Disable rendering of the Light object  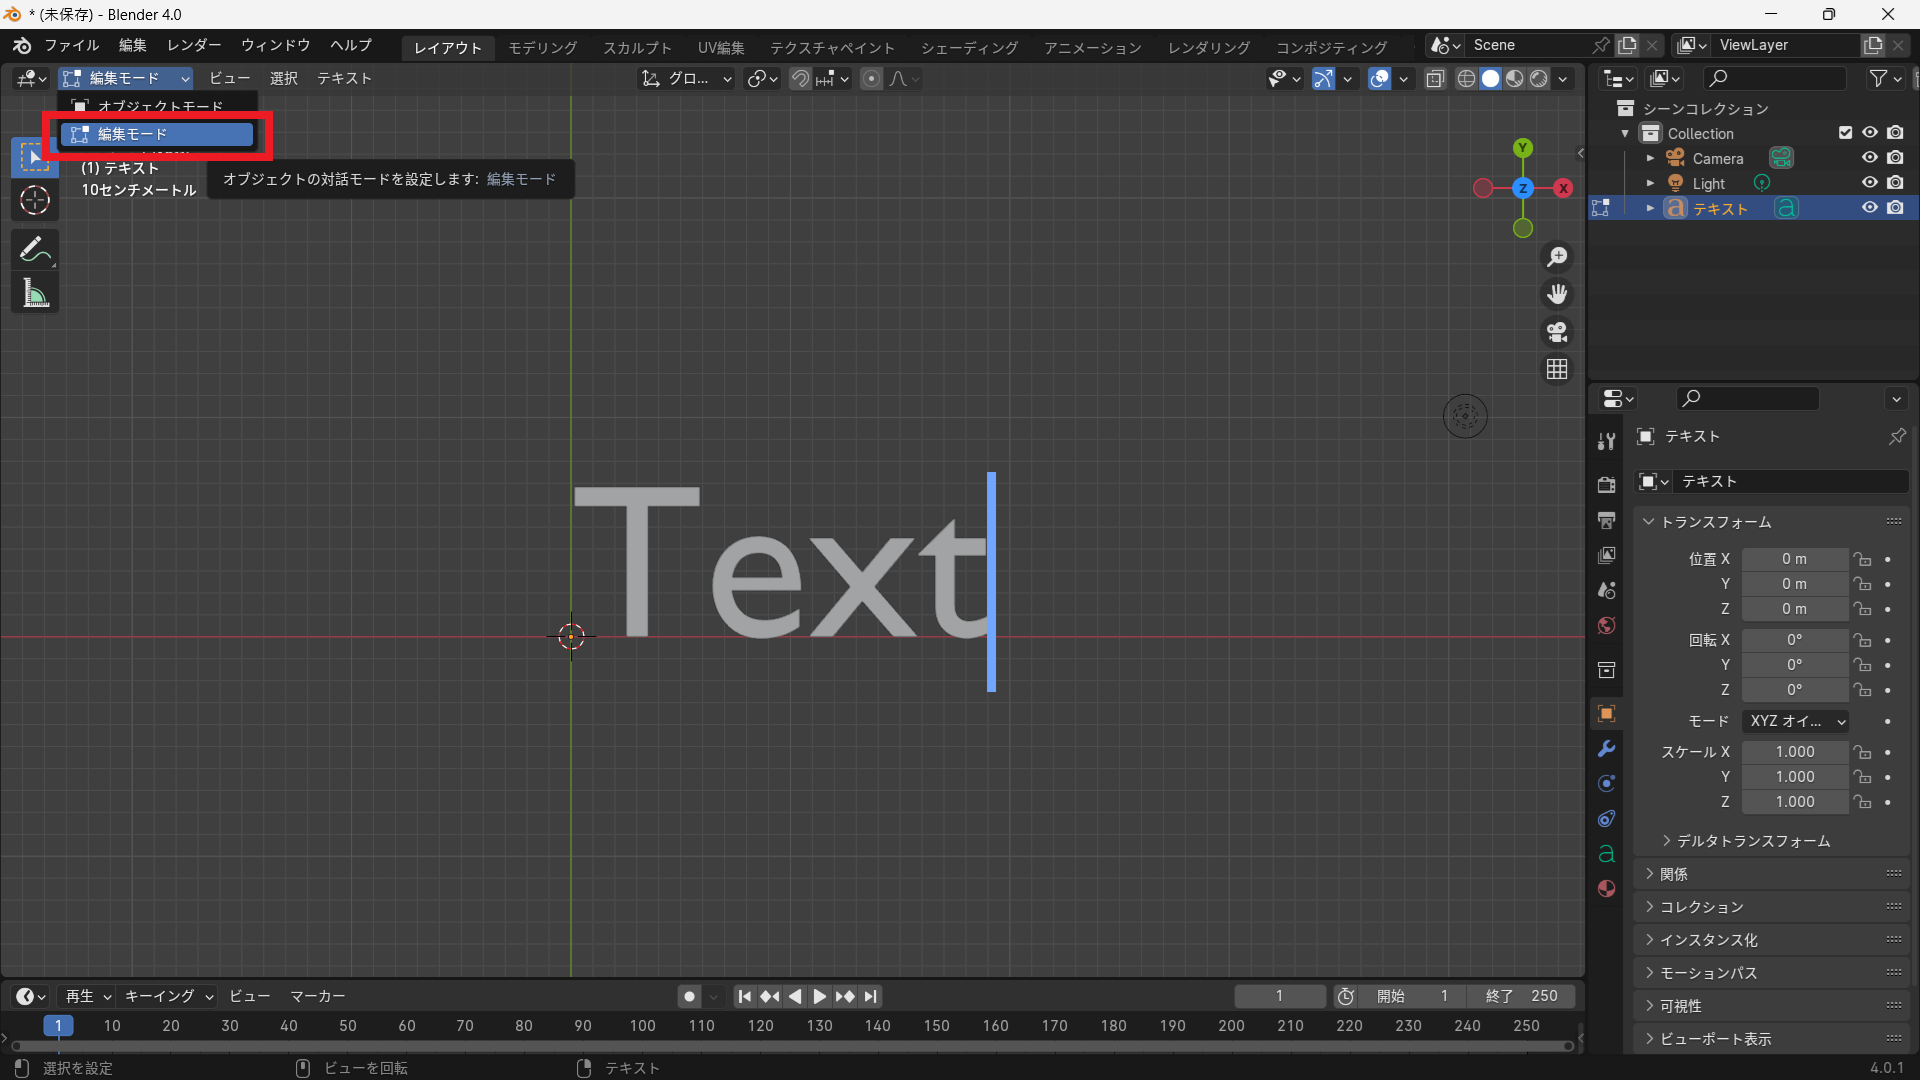[x=1895, y=183]
